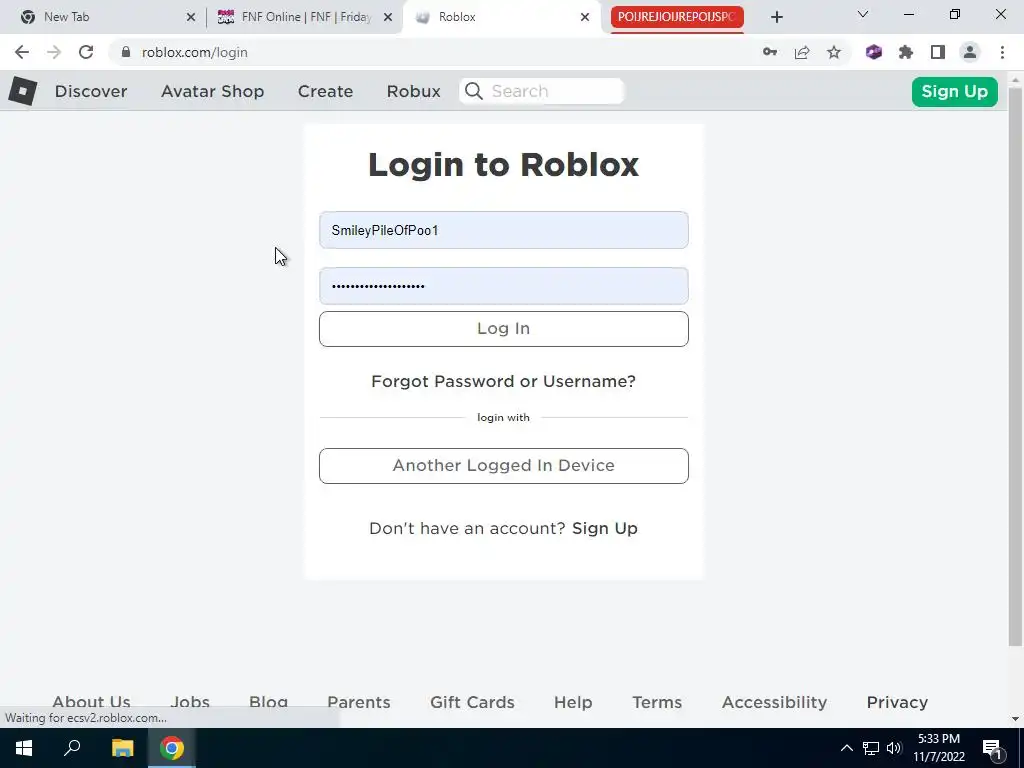This screenshot has width=1024, height=768.
Task: Show hidden system tray icons
Action: point(846,748)
